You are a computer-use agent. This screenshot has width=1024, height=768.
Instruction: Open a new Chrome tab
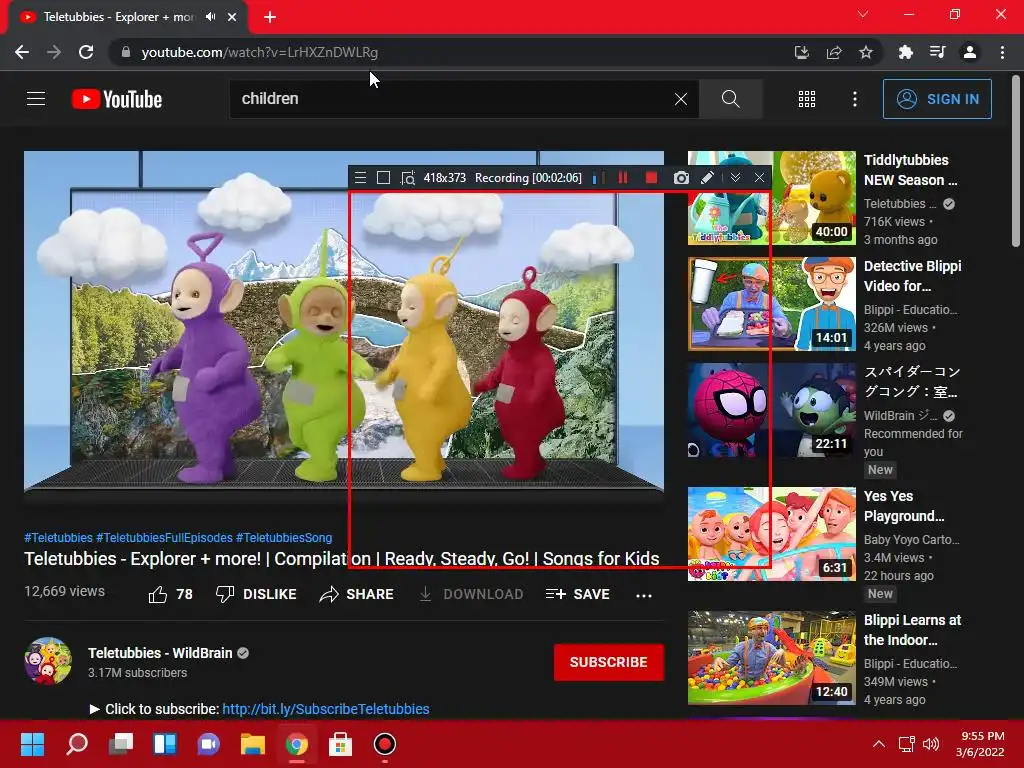click(x=270, y=17)
